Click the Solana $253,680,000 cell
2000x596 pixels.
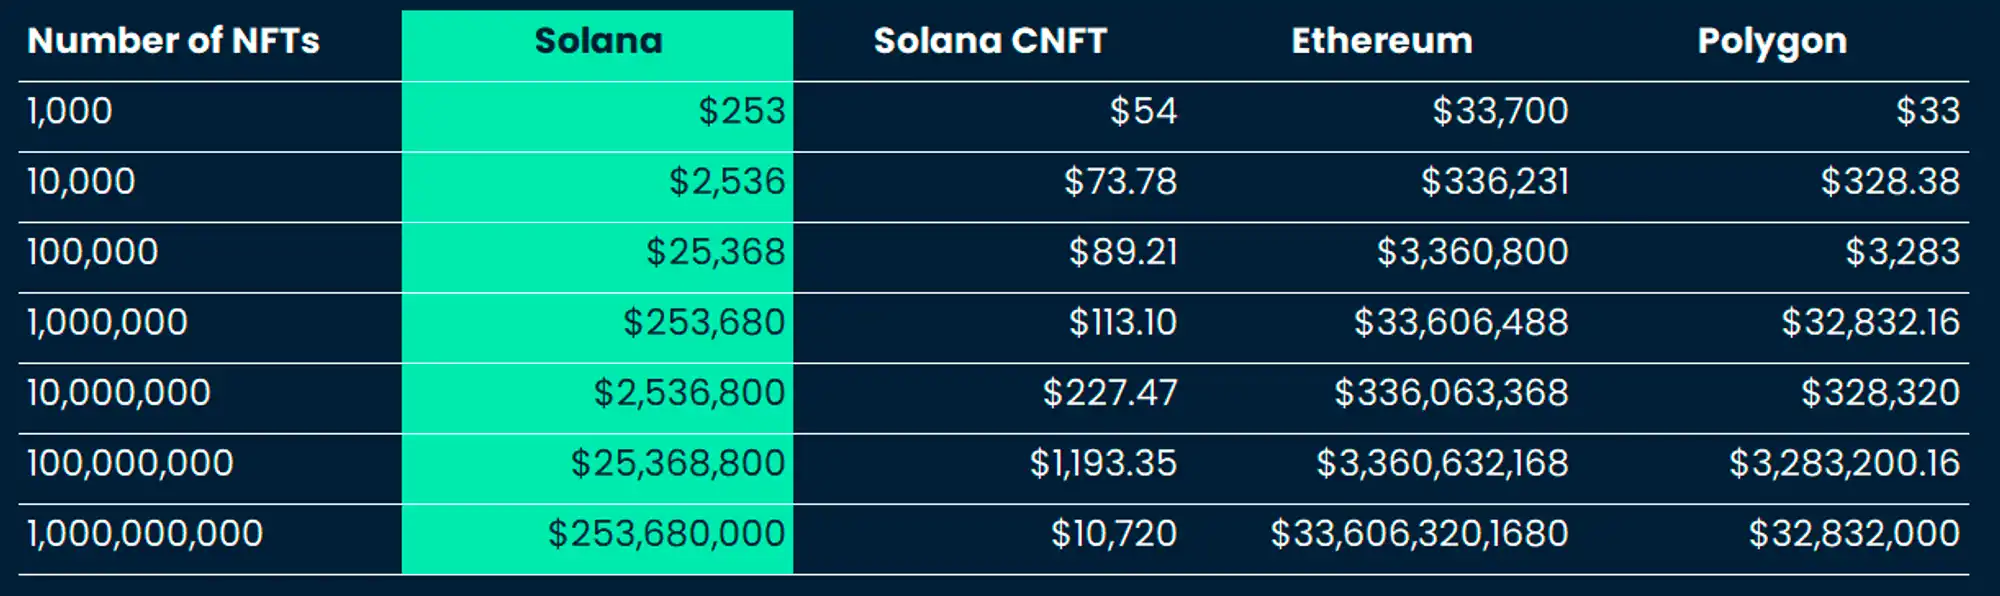pos(666,534)
